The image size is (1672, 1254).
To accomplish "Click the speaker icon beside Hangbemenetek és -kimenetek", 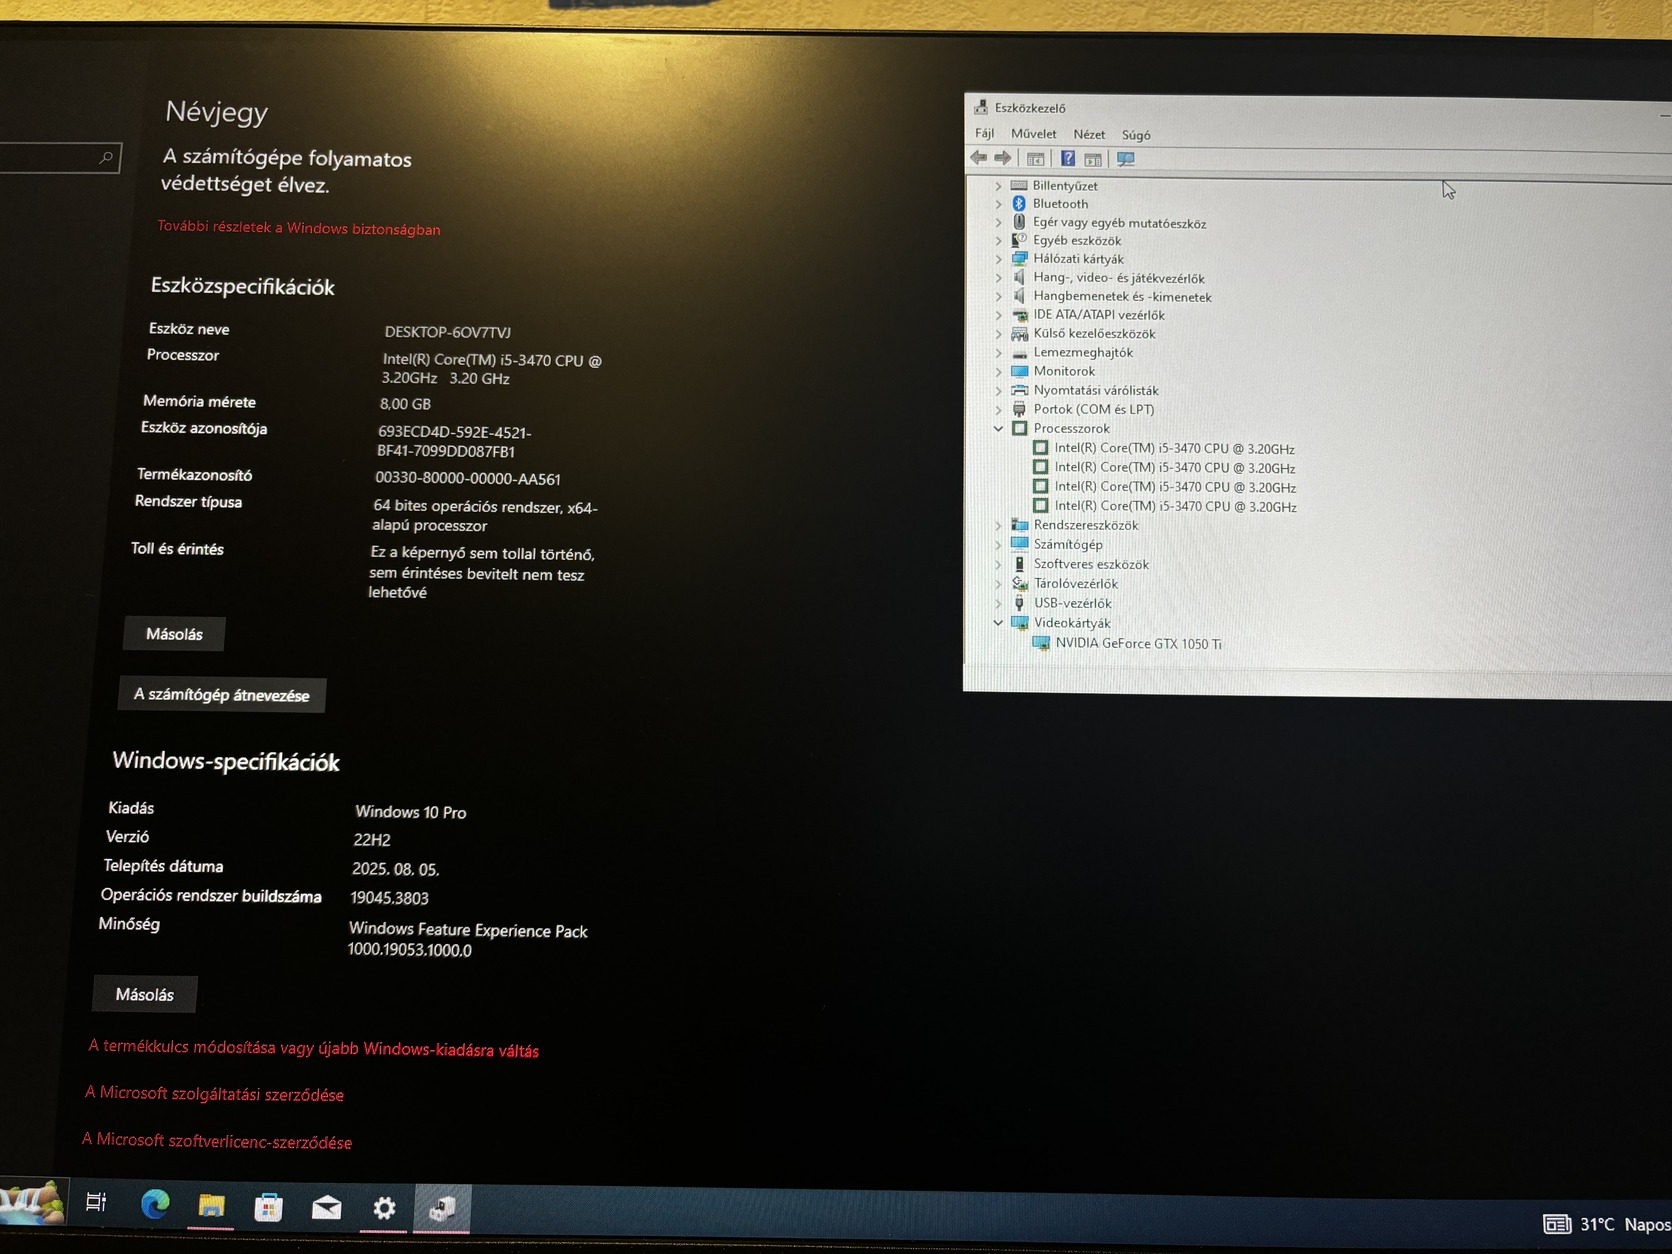I will click(x=1020, y=296).
